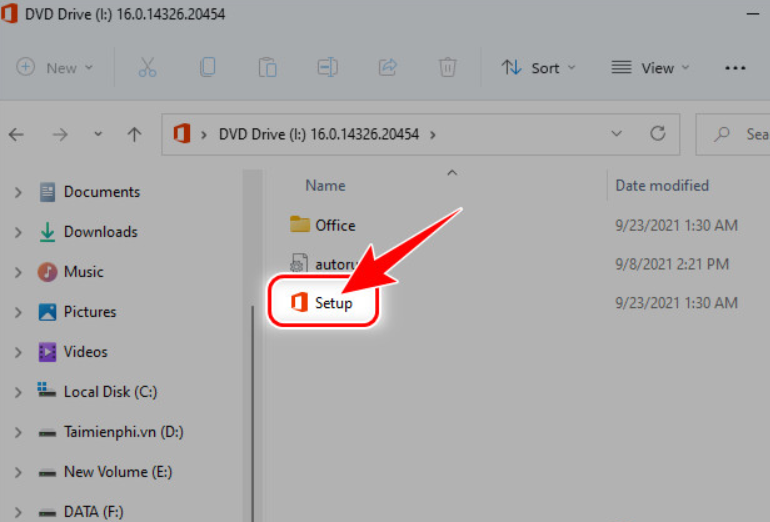Expand the Local Disk (C:) node
Viewport: 770px width, 522px height.
[18, 392]
